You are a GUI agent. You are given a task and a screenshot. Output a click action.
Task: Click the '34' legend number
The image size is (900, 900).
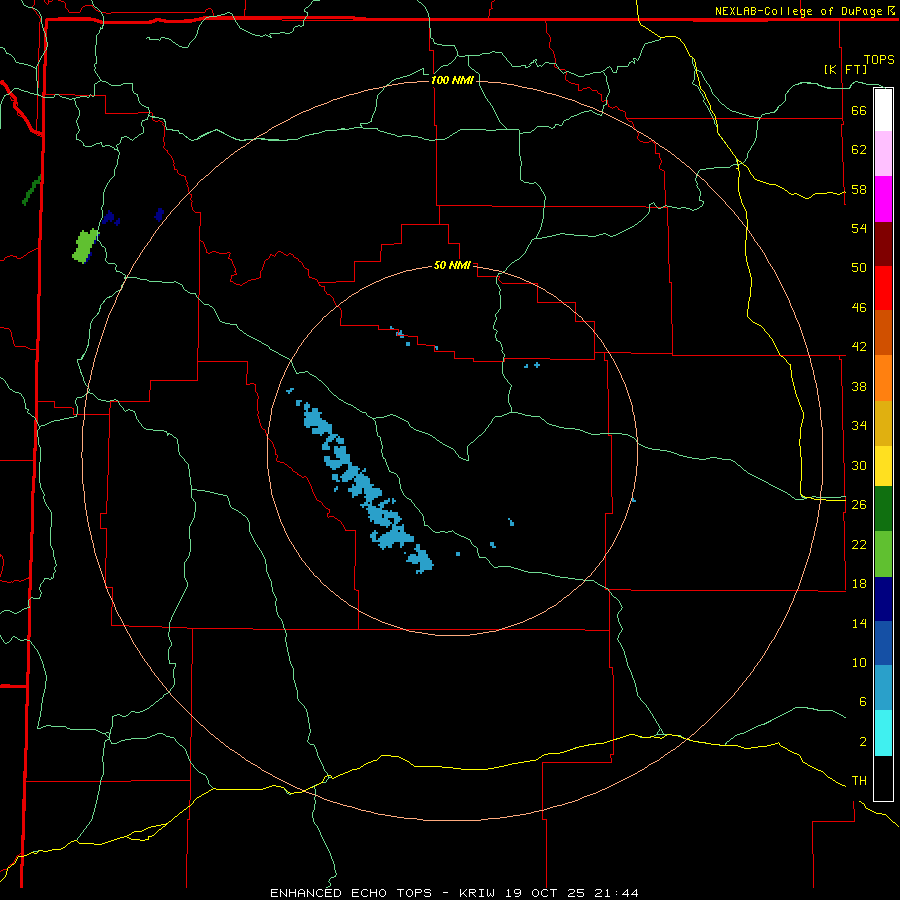pos(859,426)
